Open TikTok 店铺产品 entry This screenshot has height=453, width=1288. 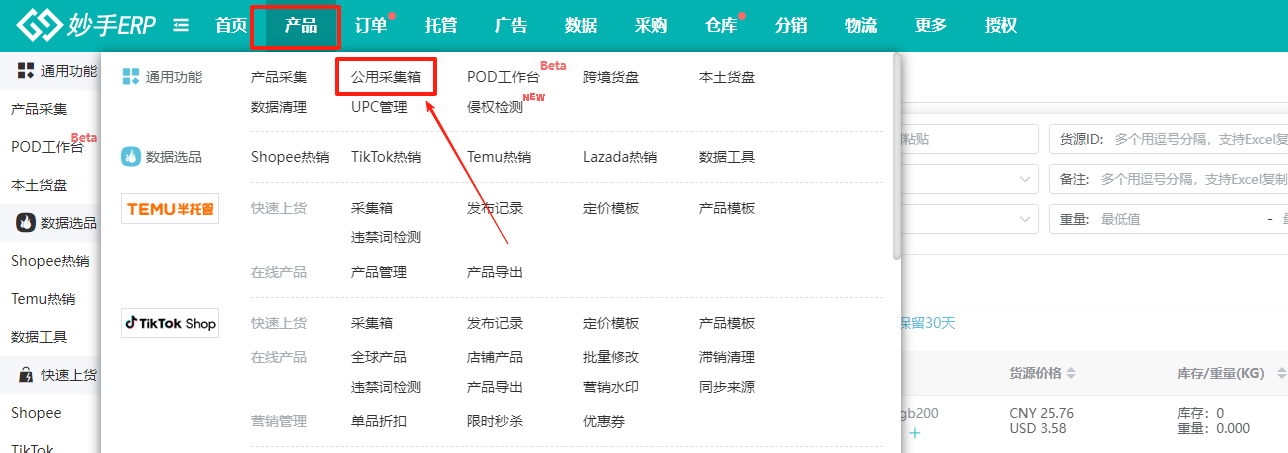coord(495,357)
